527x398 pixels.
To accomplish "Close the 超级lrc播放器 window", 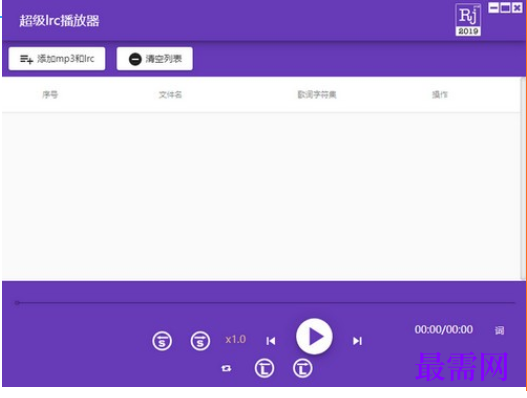I will click(517, 8).
